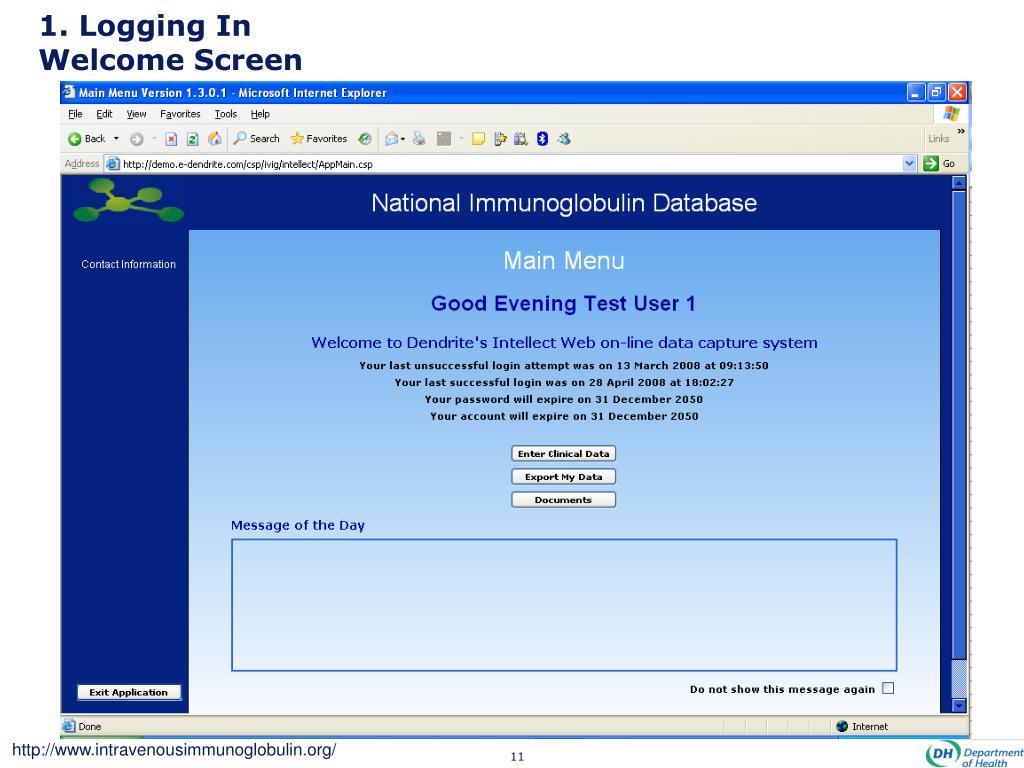
Task: Open the Edit menu
Action: (104, 114)
